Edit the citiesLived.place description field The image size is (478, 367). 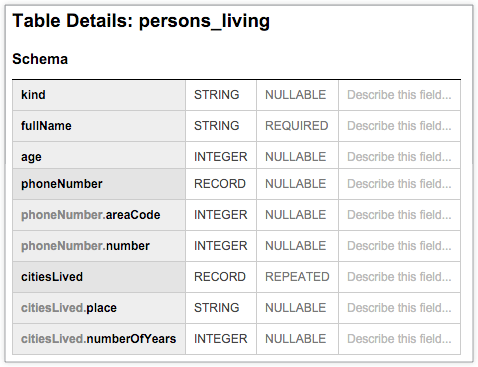point(399,308)
